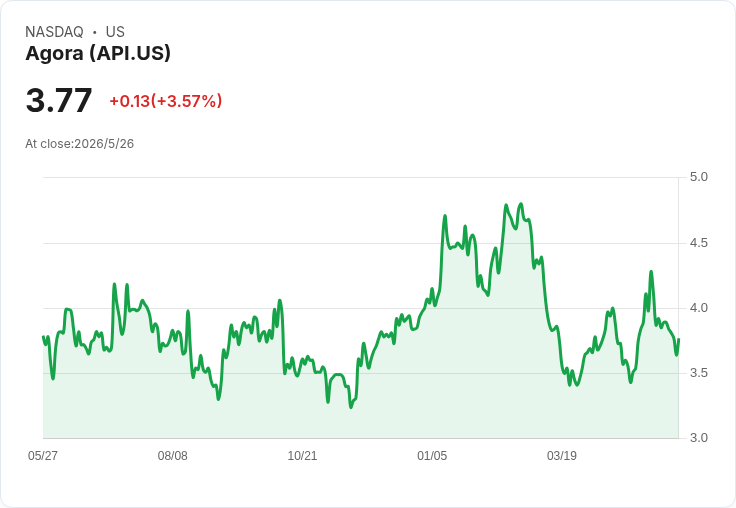Select the NASDAQ exchange label
Screen dimensions: 736x508
coord(54,32)
